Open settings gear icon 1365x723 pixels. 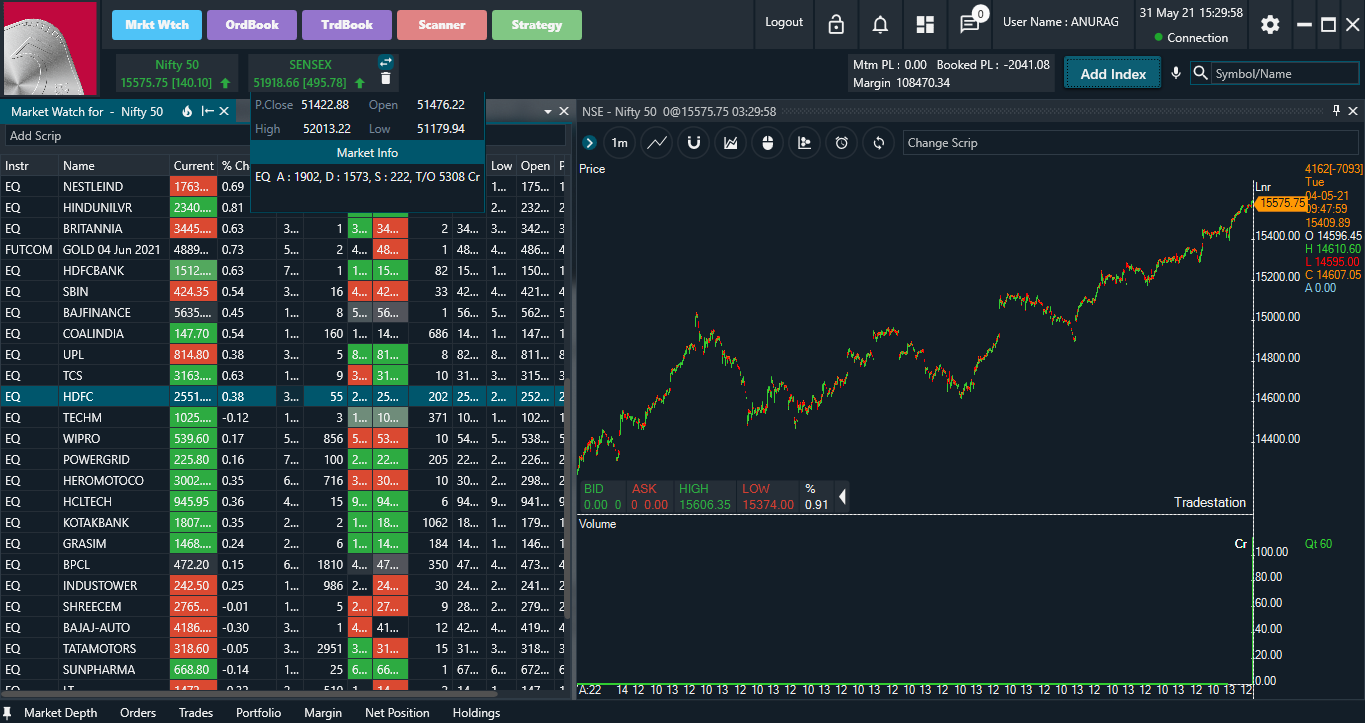point(1270,25)
